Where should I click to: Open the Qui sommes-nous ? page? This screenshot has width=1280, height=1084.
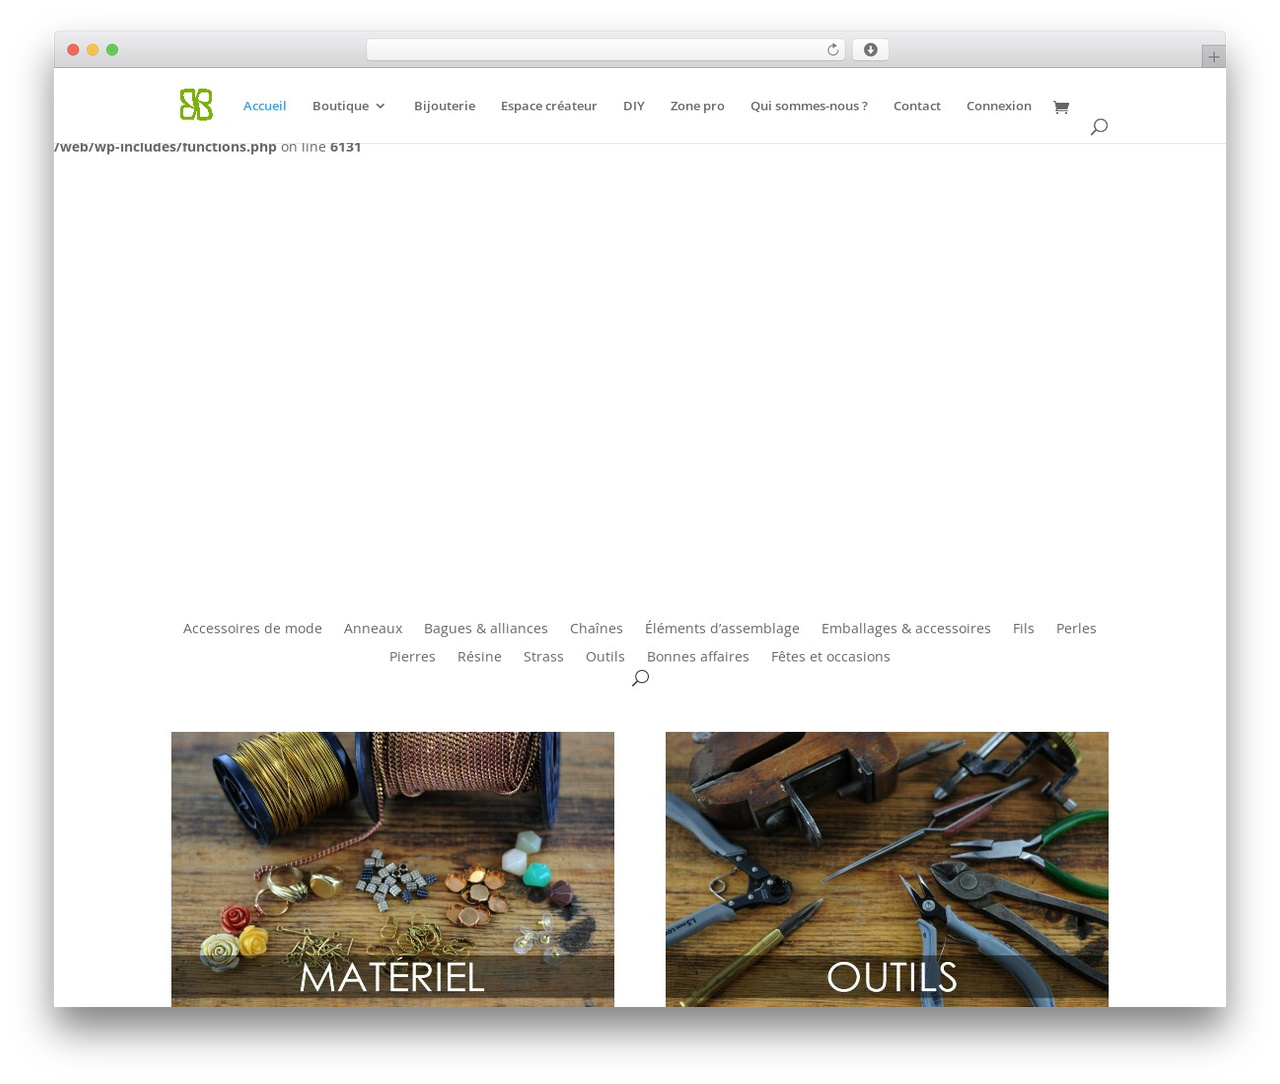(809, 106)
